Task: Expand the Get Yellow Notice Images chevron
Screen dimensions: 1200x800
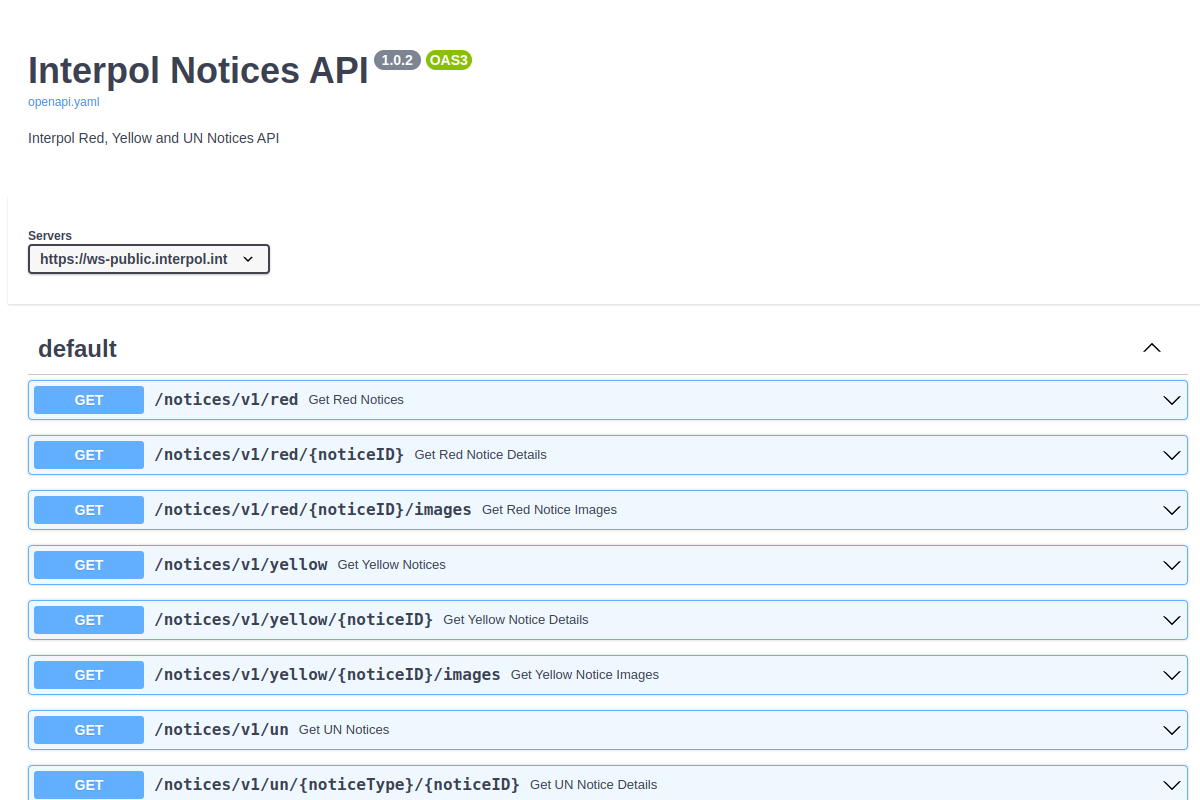Action: (x=1173, y=675)
